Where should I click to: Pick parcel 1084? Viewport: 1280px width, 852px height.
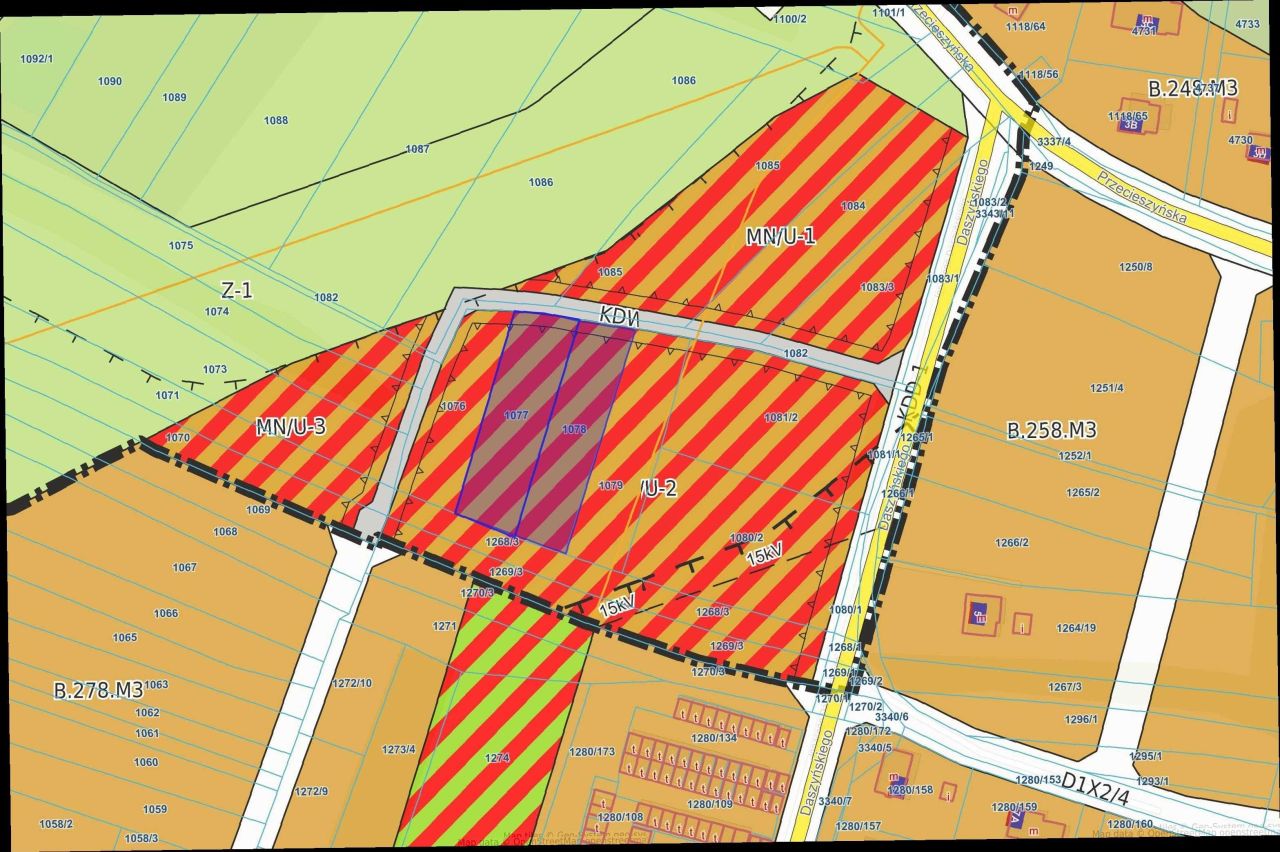coord(853,206)
